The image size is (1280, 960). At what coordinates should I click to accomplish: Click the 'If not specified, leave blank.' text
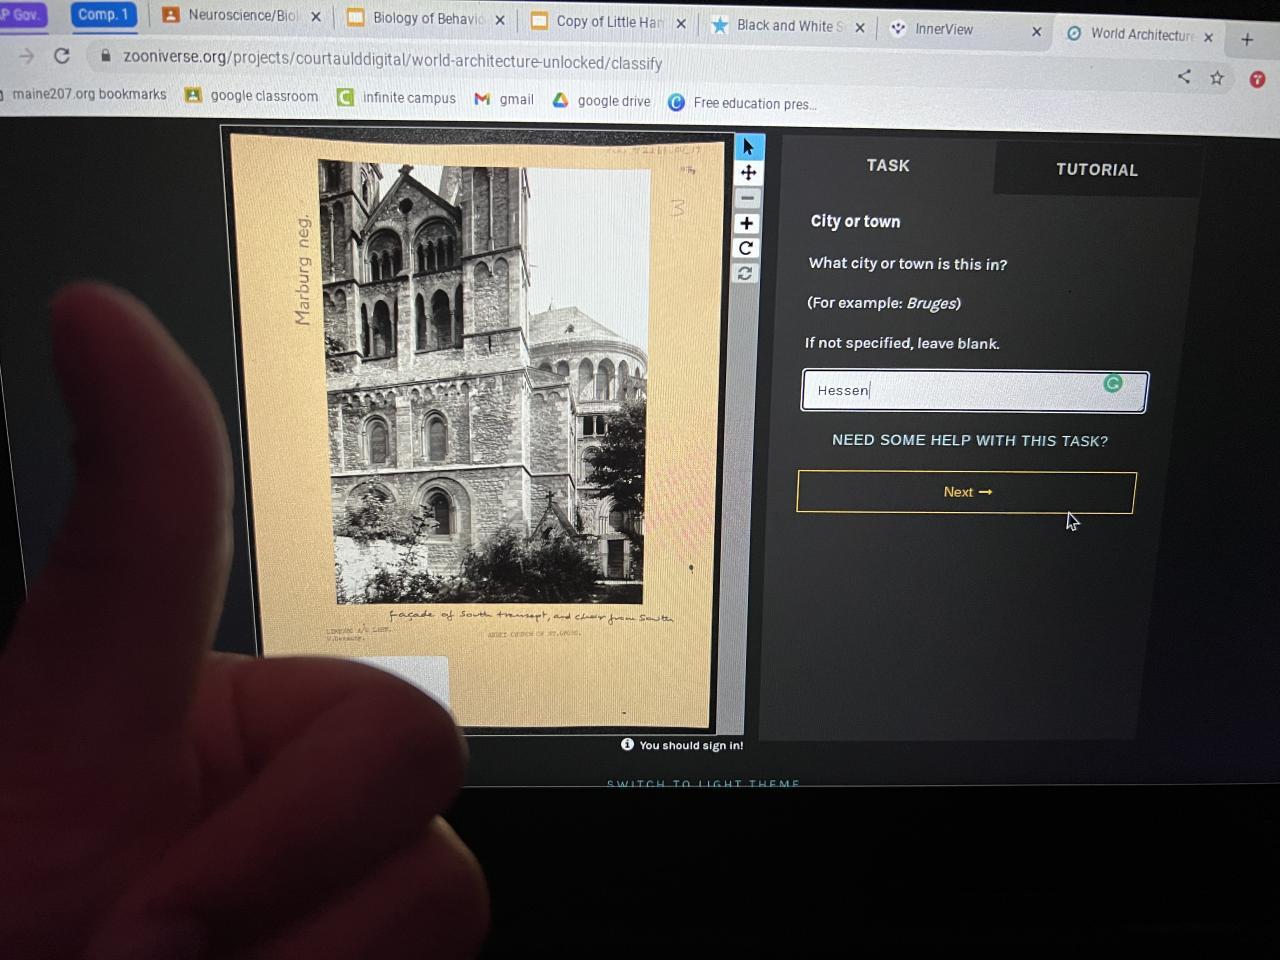pyautogui.click(x=902, y=343)
